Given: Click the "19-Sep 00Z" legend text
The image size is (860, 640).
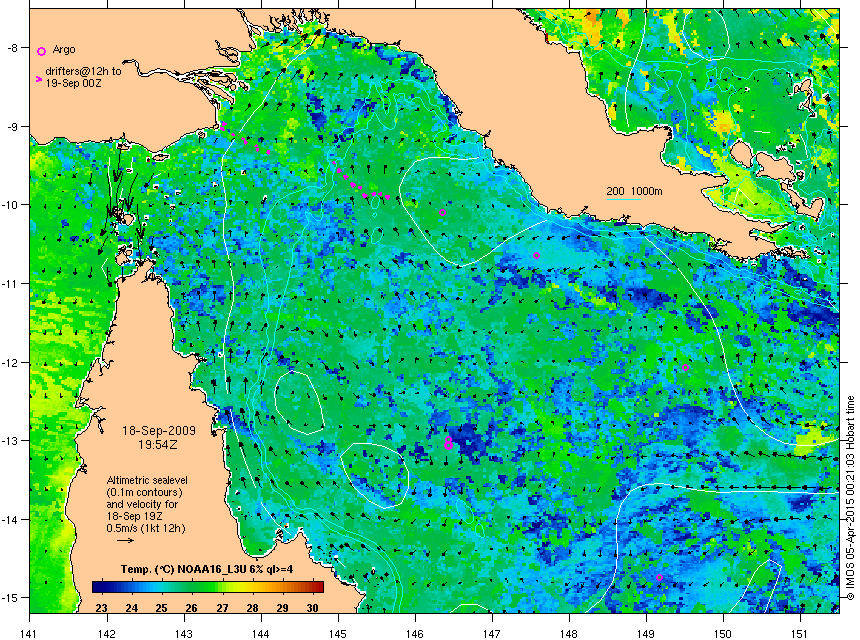Looking at the screenshot, I should [x=73, y=83].
